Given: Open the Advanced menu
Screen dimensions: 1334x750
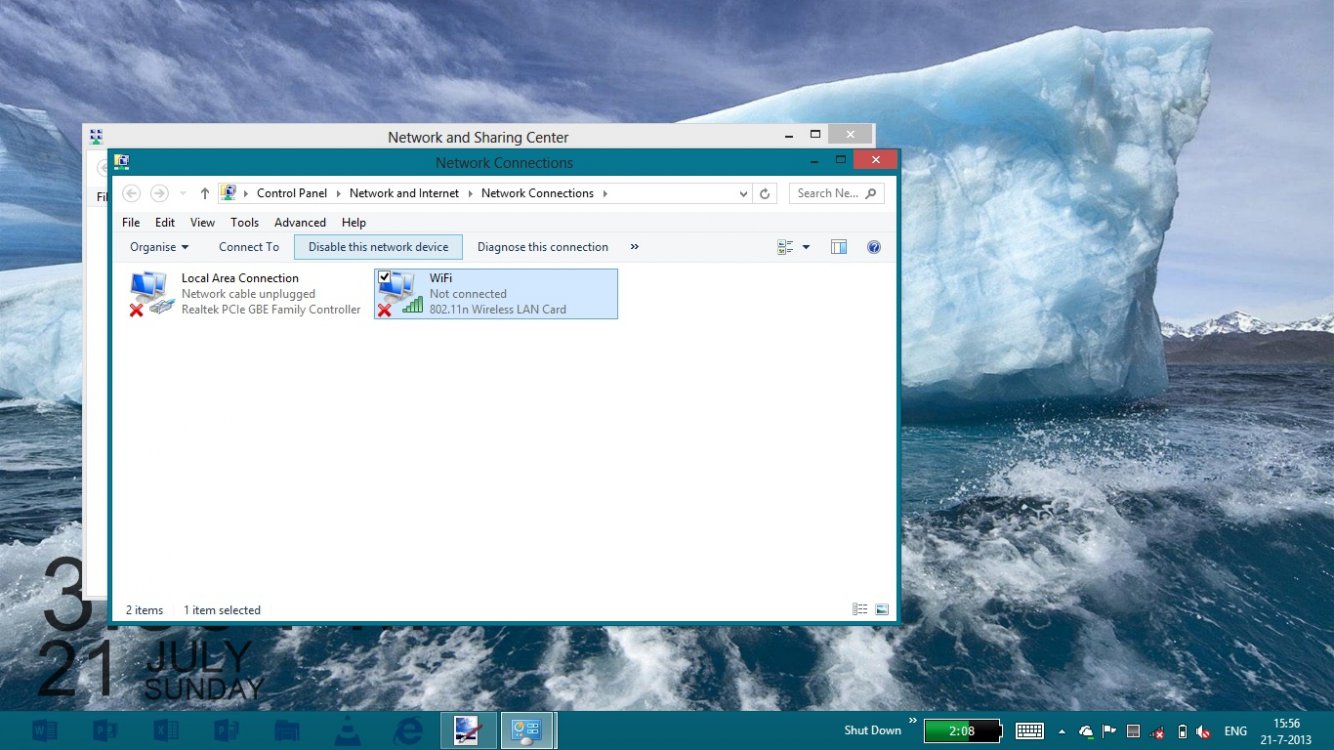Looking at the screenshot, I should (x=300, y=222).
